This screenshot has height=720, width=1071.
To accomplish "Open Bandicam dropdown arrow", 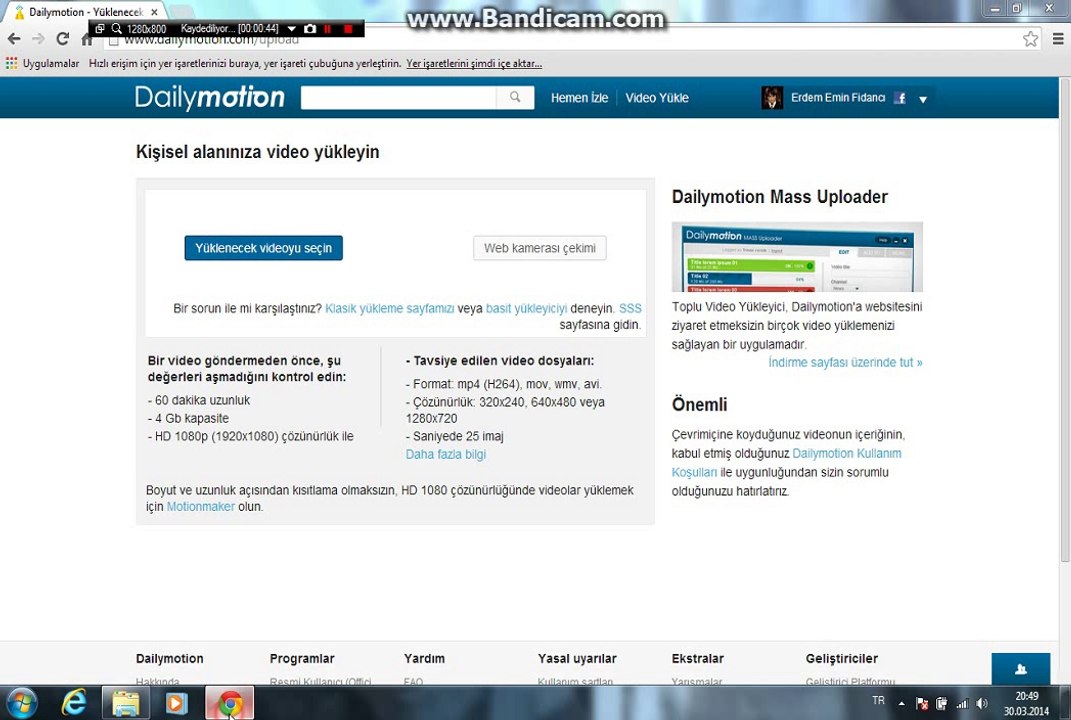I will coord(292,29).
